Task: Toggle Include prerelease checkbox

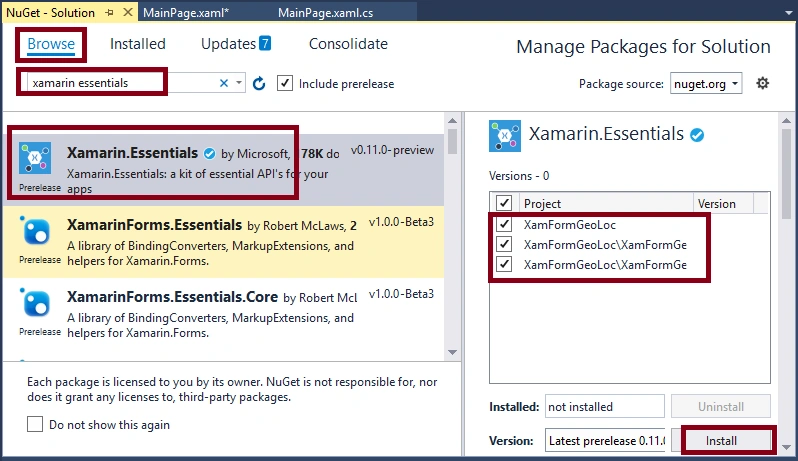Action: point(285,83)
